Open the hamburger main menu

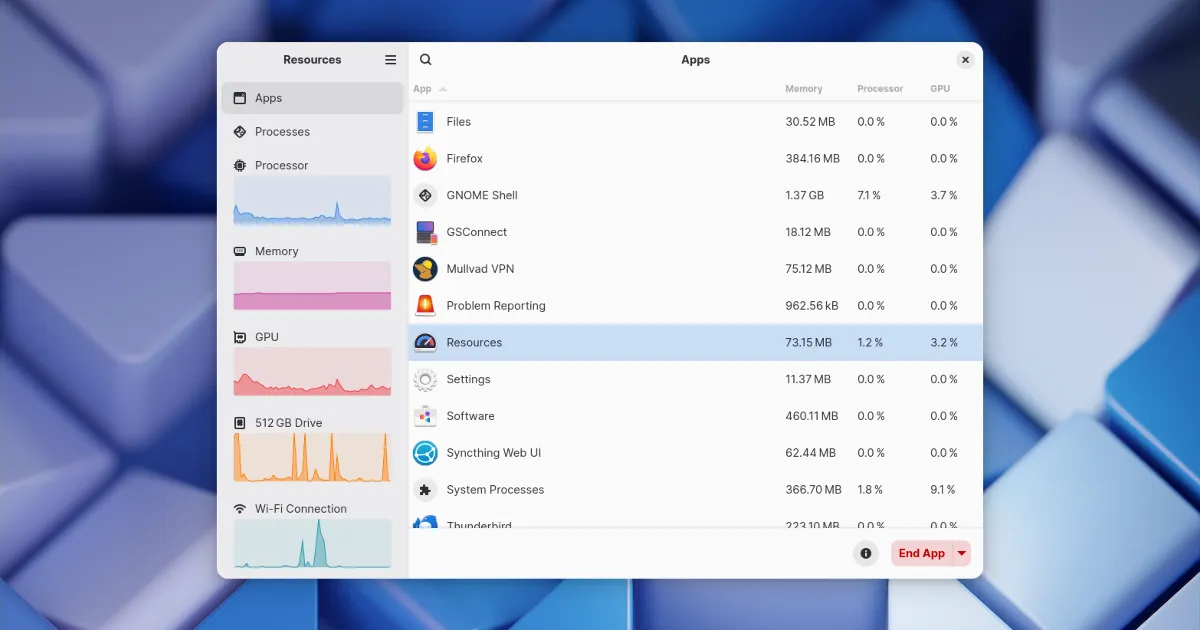[x=391, y=60]
